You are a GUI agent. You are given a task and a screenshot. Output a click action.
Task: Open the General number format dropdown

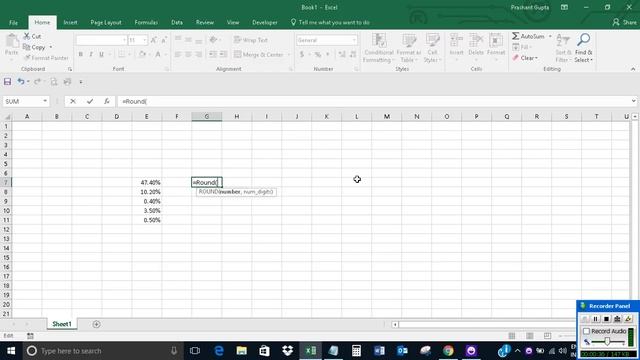click(354, 40)
